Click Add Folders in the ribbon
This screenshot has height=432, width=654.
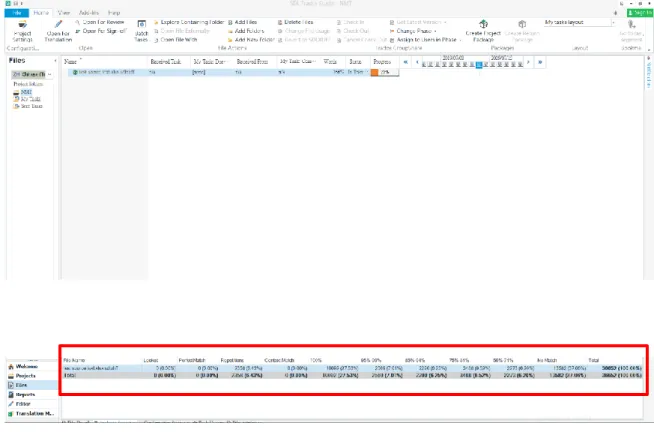coord(246,31)
